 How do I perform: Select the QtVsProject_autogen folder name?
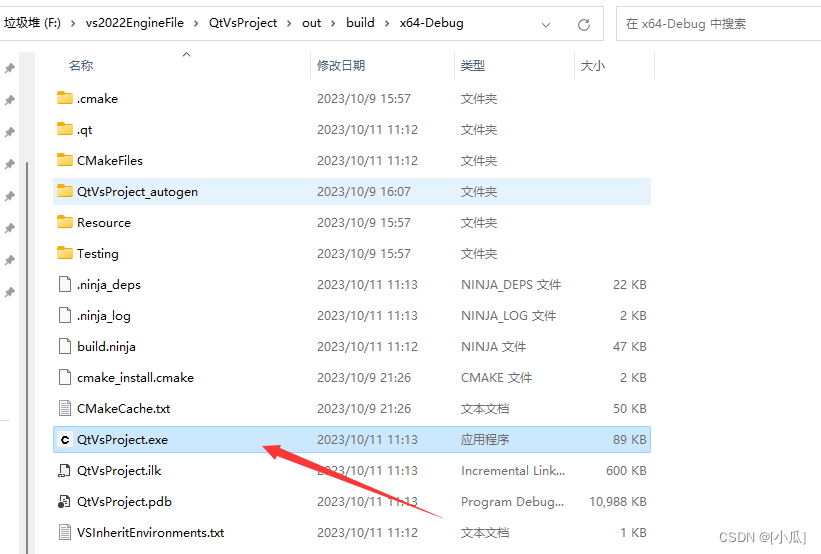point(137,192)
